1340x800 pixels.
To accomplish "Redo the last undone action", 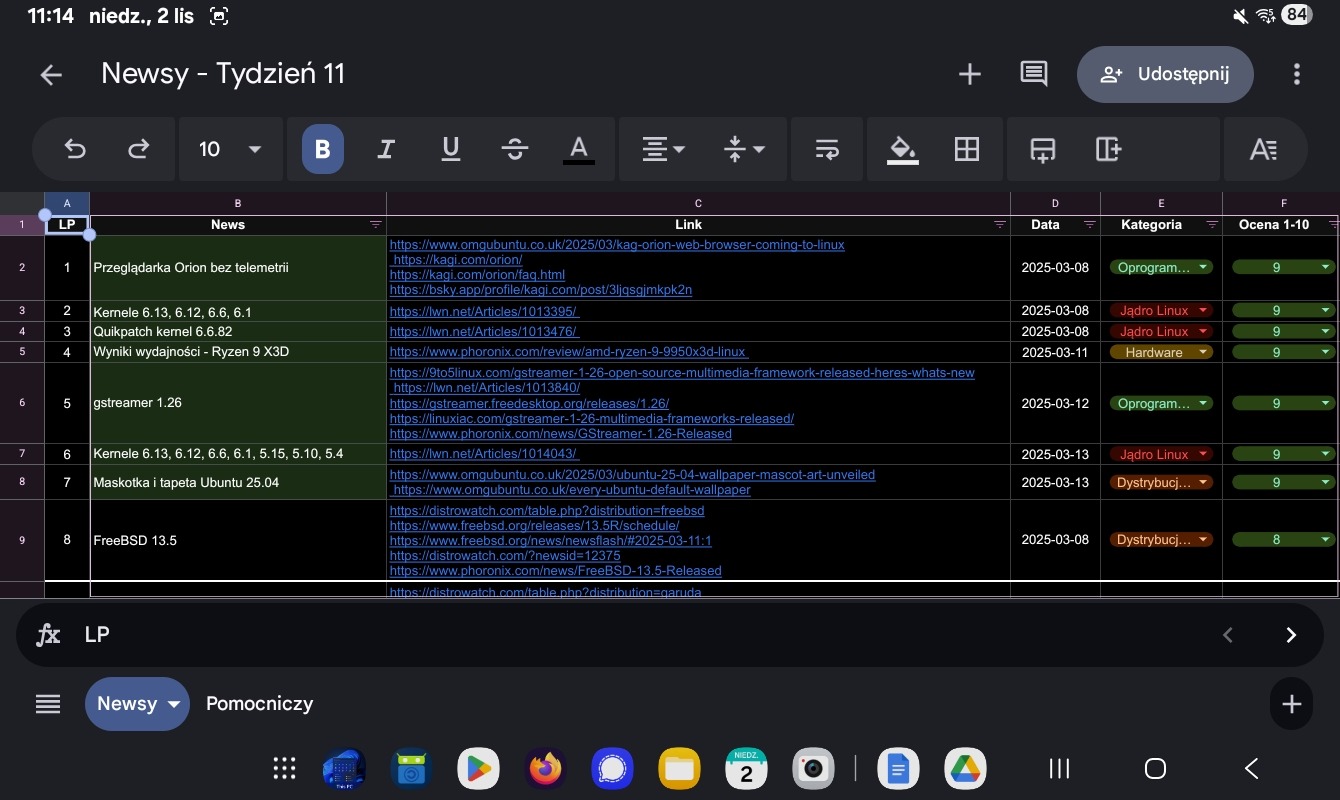I will click(x=138, y=149).
